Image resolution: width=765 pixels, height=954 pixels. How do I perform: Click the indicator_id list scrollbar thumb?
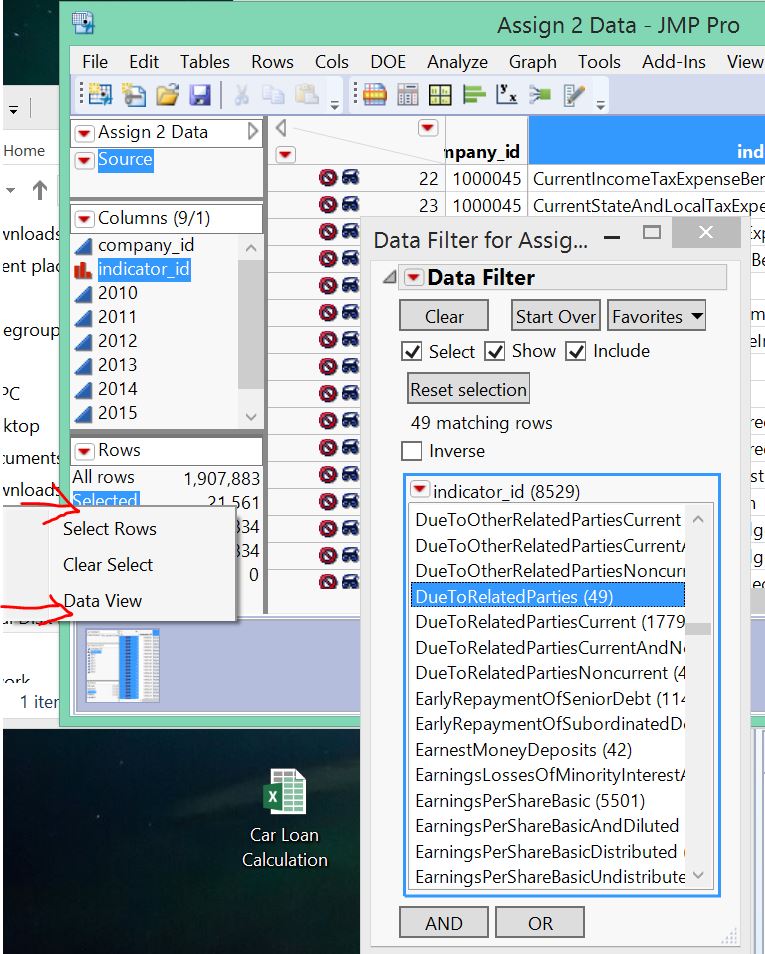[698, 629]
